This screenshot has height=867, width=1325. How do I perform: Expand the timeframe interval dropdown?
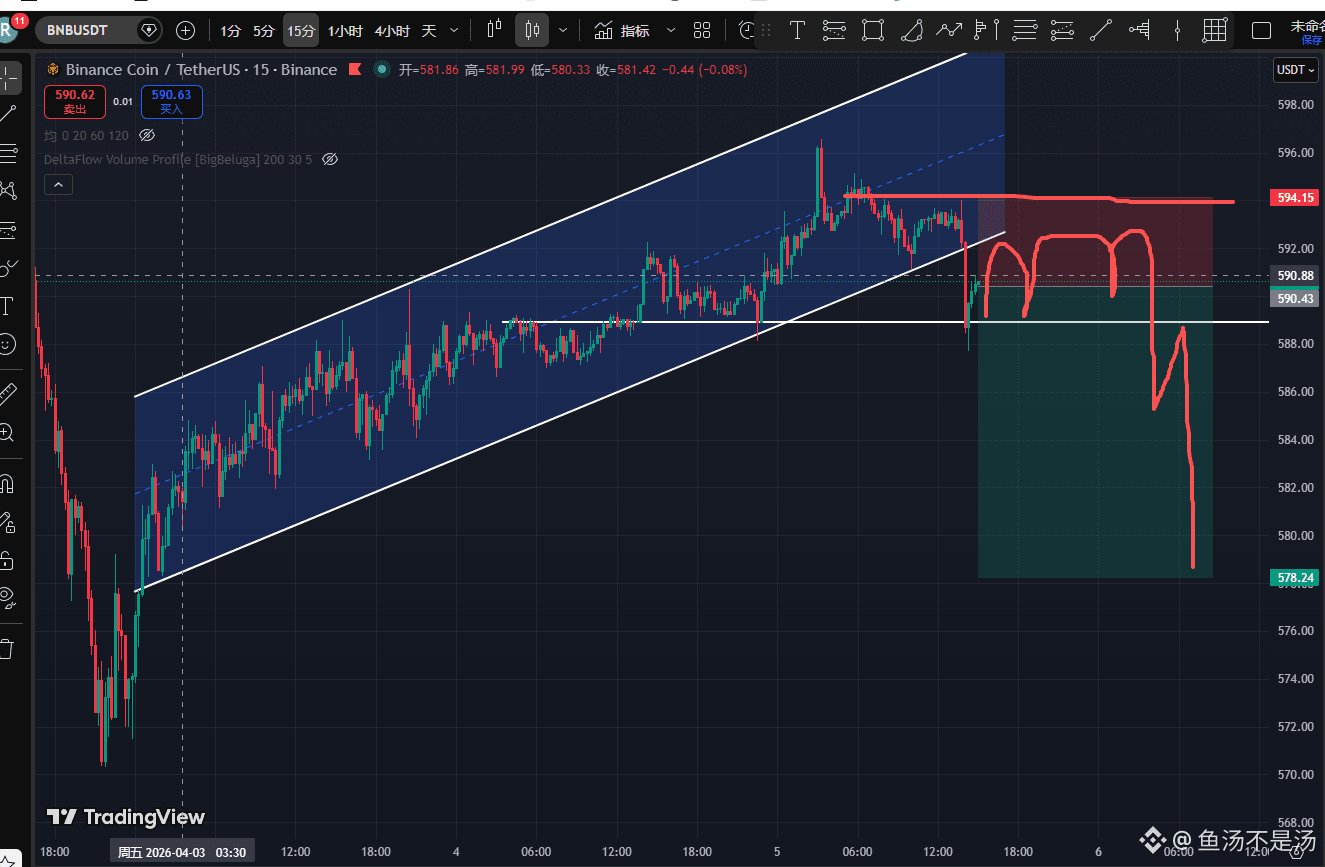tap(455, 31)
